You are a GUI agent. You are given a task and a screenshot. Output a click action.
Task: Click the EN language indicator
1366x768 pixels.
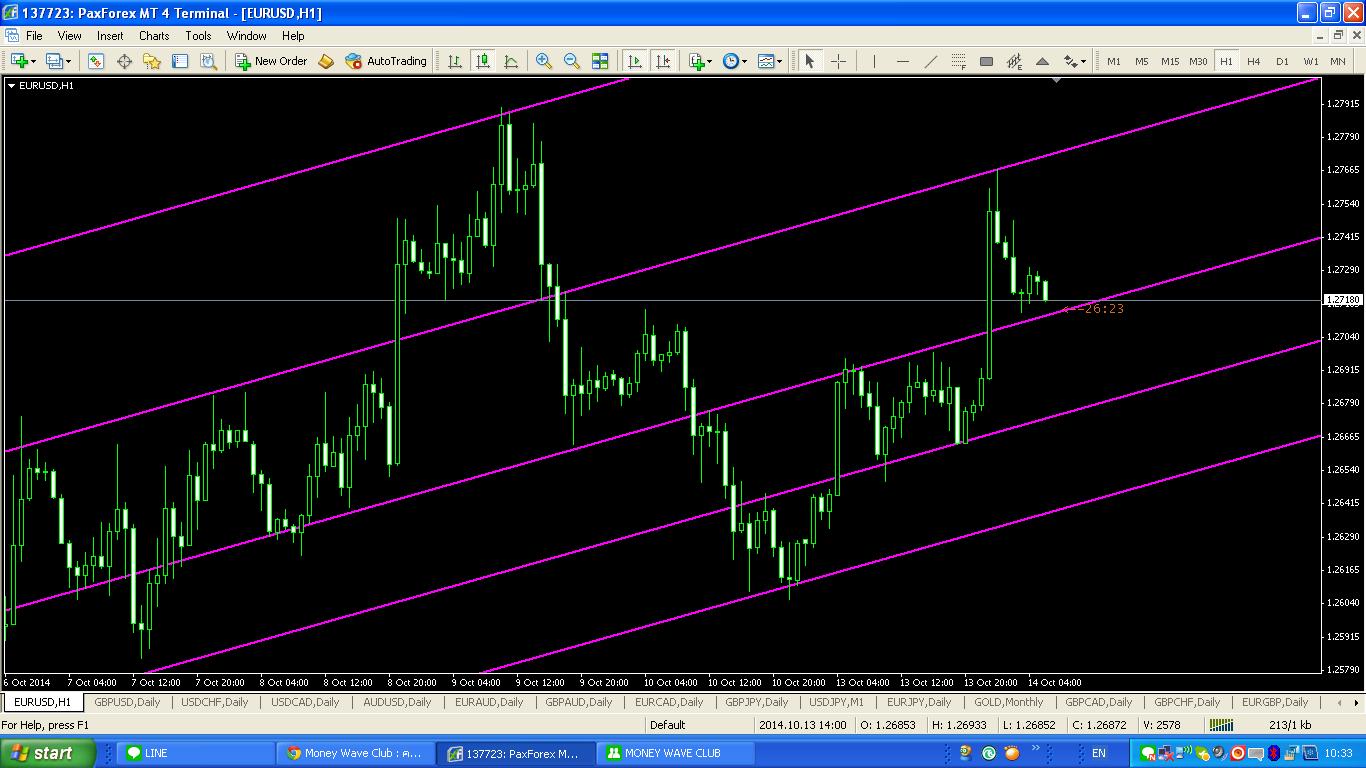[x=1099, y=753]
